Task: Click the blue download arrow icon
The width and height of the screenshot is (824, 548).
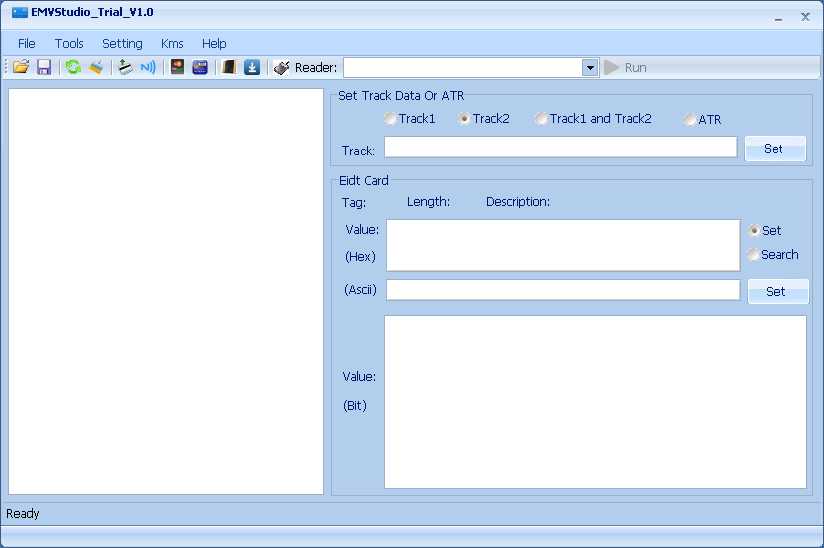Action: (x=252, y=67)
